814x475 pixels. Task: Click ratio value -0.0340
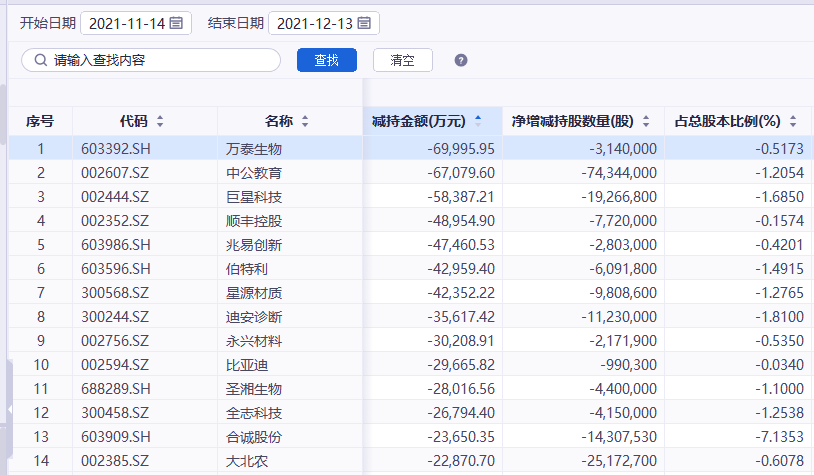pos(779,365)
